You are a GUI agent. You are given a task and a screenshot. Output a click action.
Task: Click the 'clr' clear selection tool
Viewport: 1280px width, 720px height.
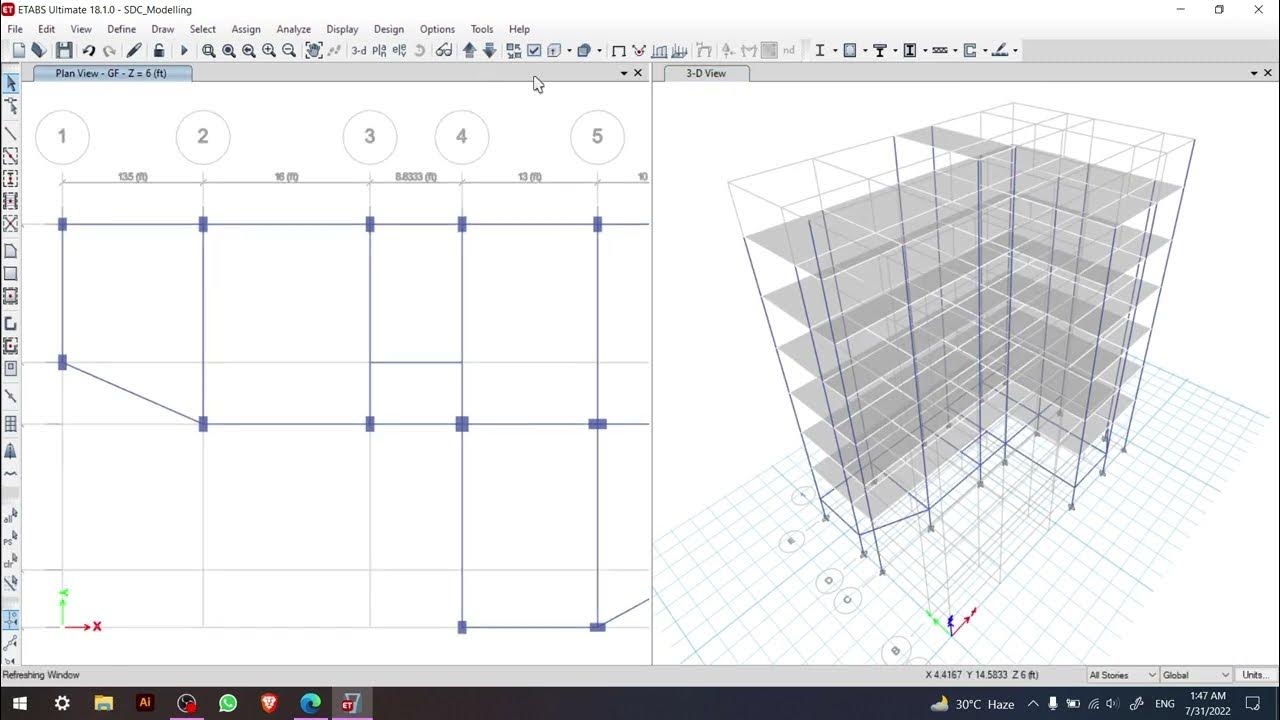(x=11, y=562)
